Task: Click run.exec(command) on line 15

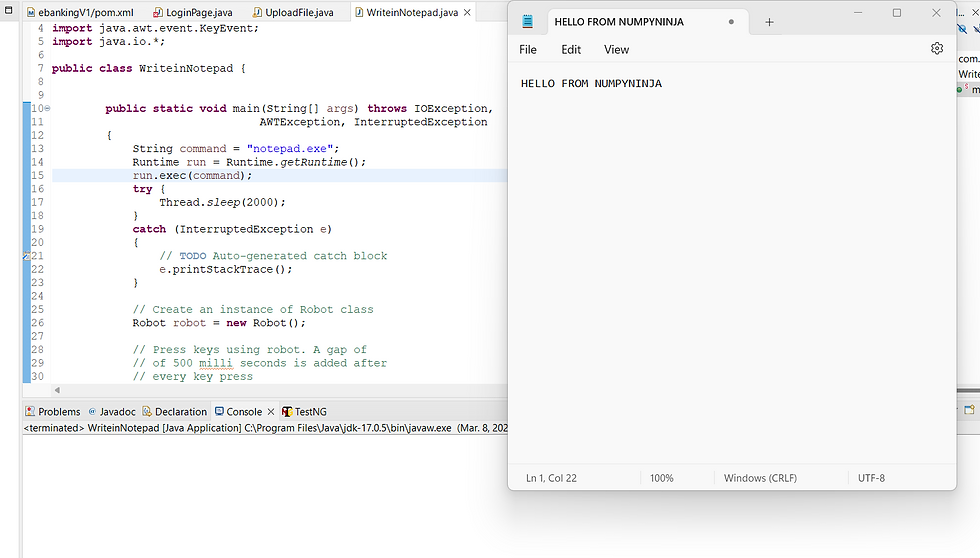Action: [x=192, y=176]
